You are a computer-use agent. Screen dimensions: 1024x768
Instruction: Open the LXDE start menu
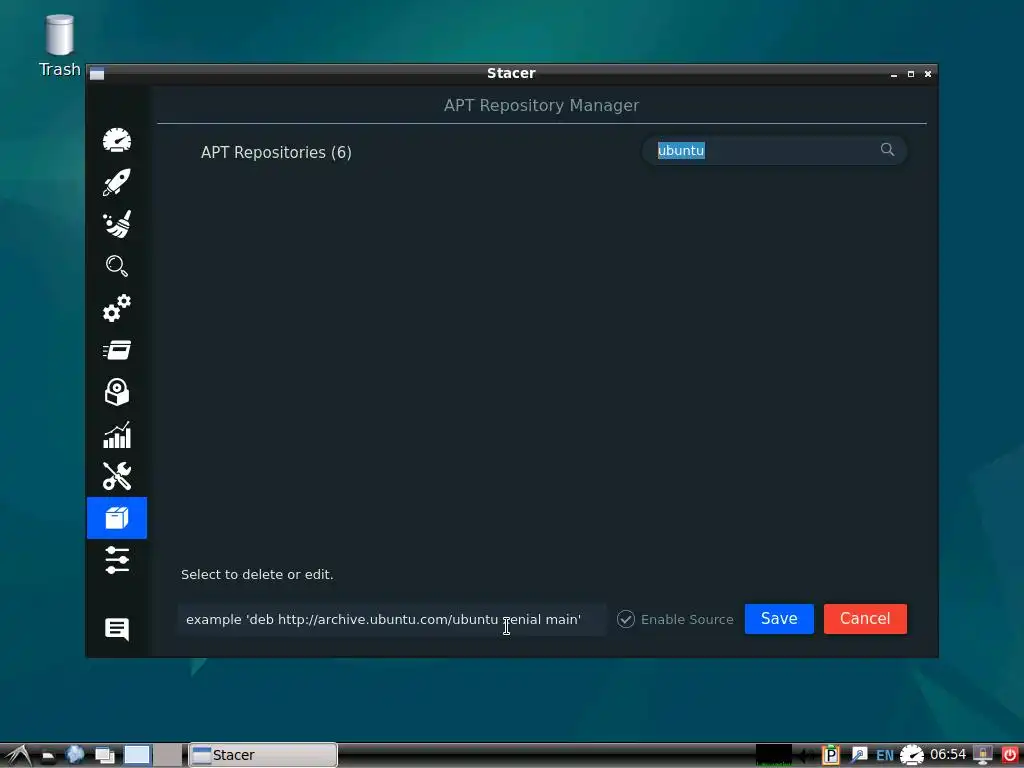[18, 756]
